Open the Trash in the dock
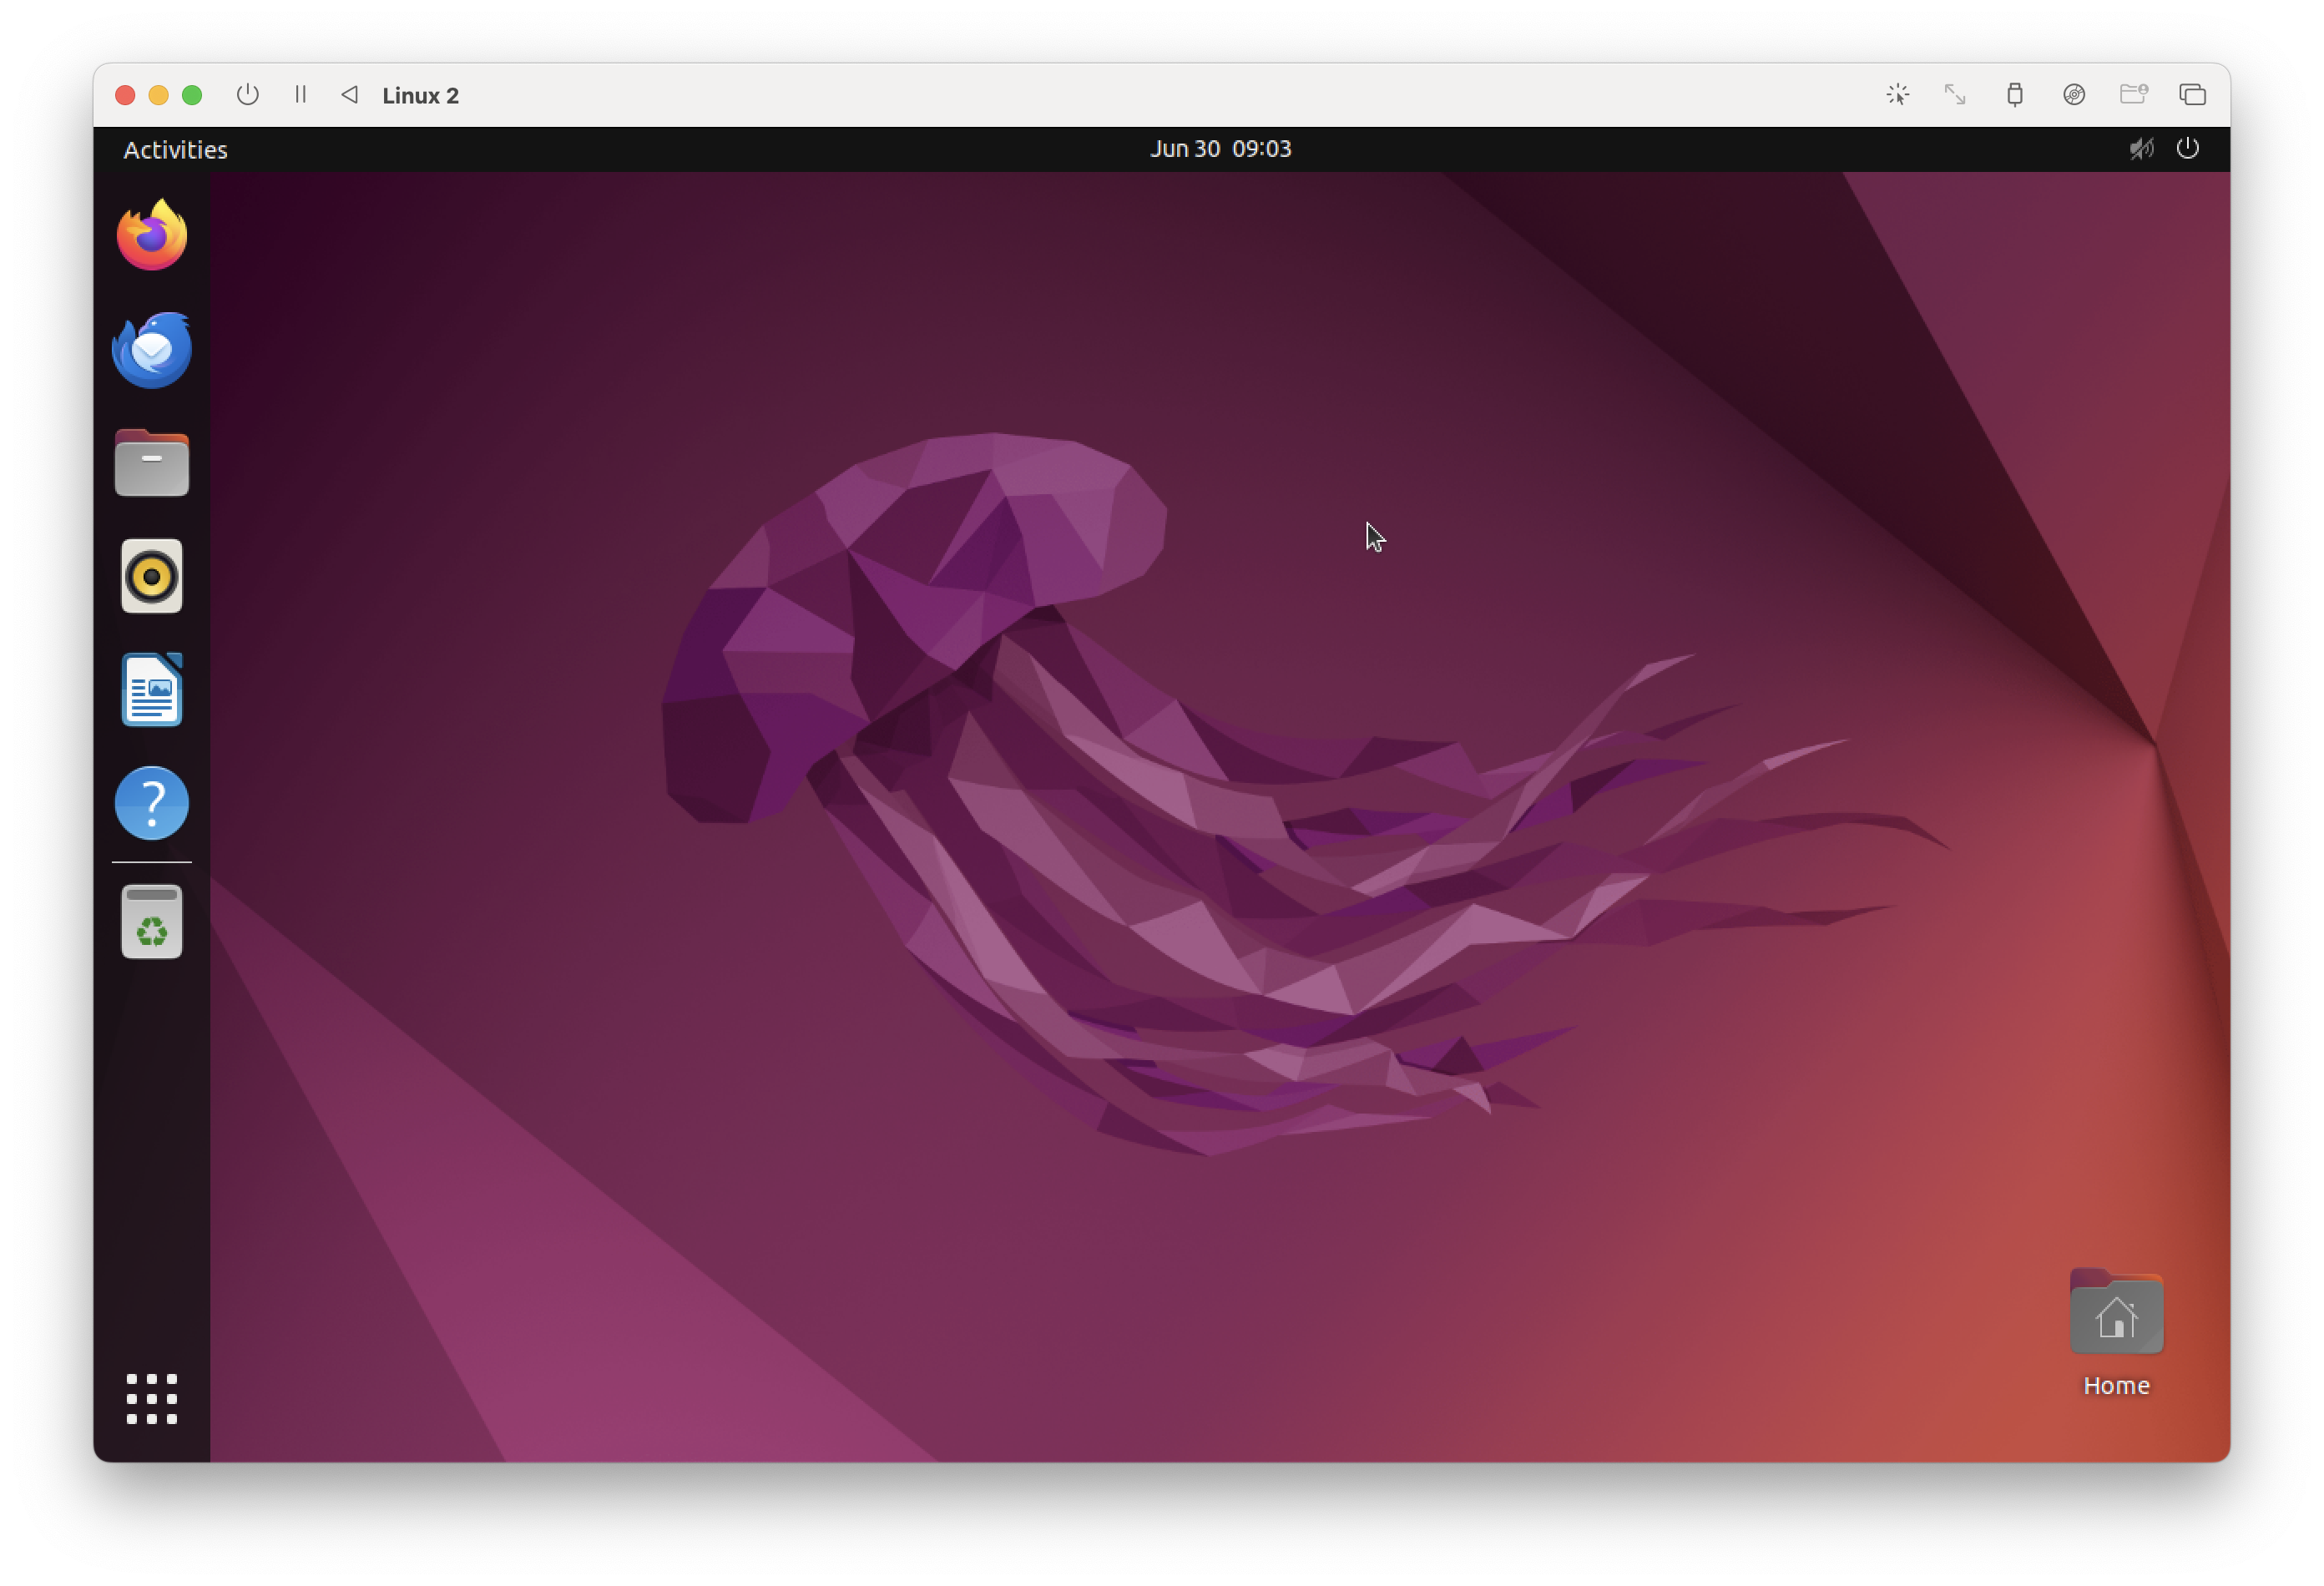 coord(152,922)
